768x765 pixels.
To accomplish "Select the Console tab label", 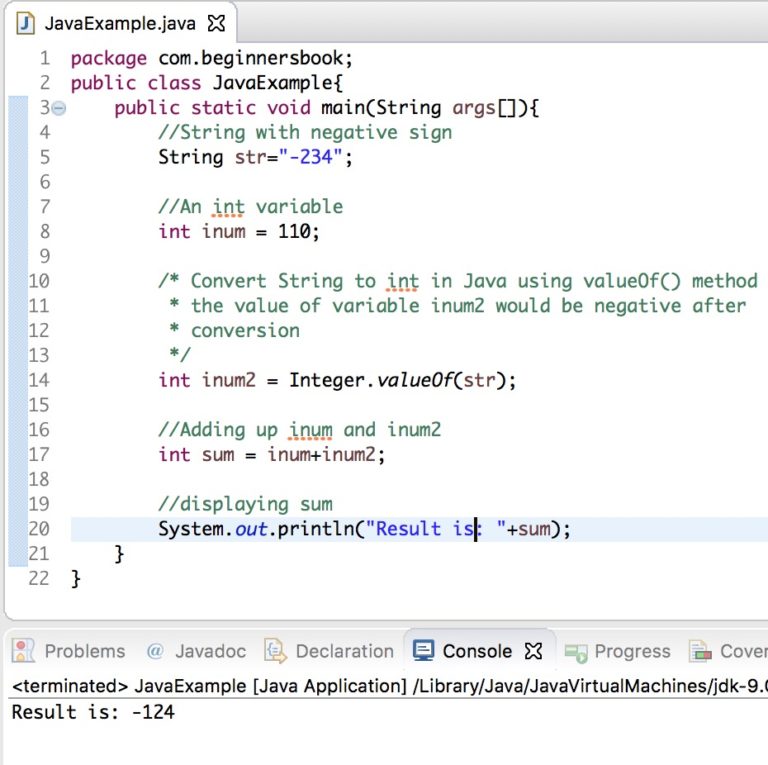I will (x=477, y=651).
